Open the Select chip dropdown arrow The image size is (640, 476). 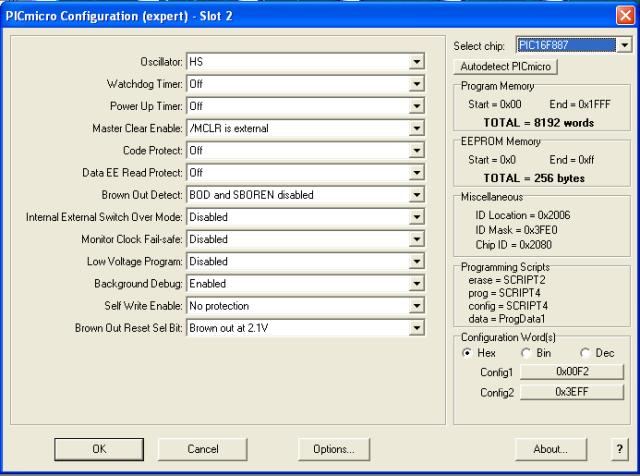(x=624, y=45)
